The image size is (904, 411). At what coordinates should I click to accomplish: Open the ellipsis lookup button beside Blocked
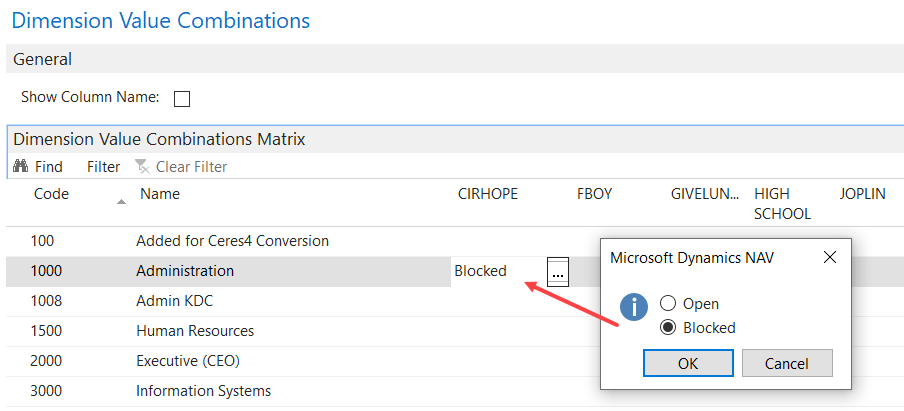click(558, 271)
